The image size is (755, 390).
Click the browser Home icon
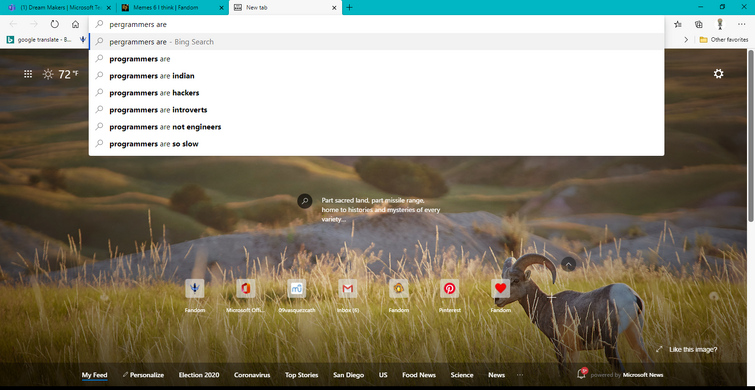(x=75, y=24)
